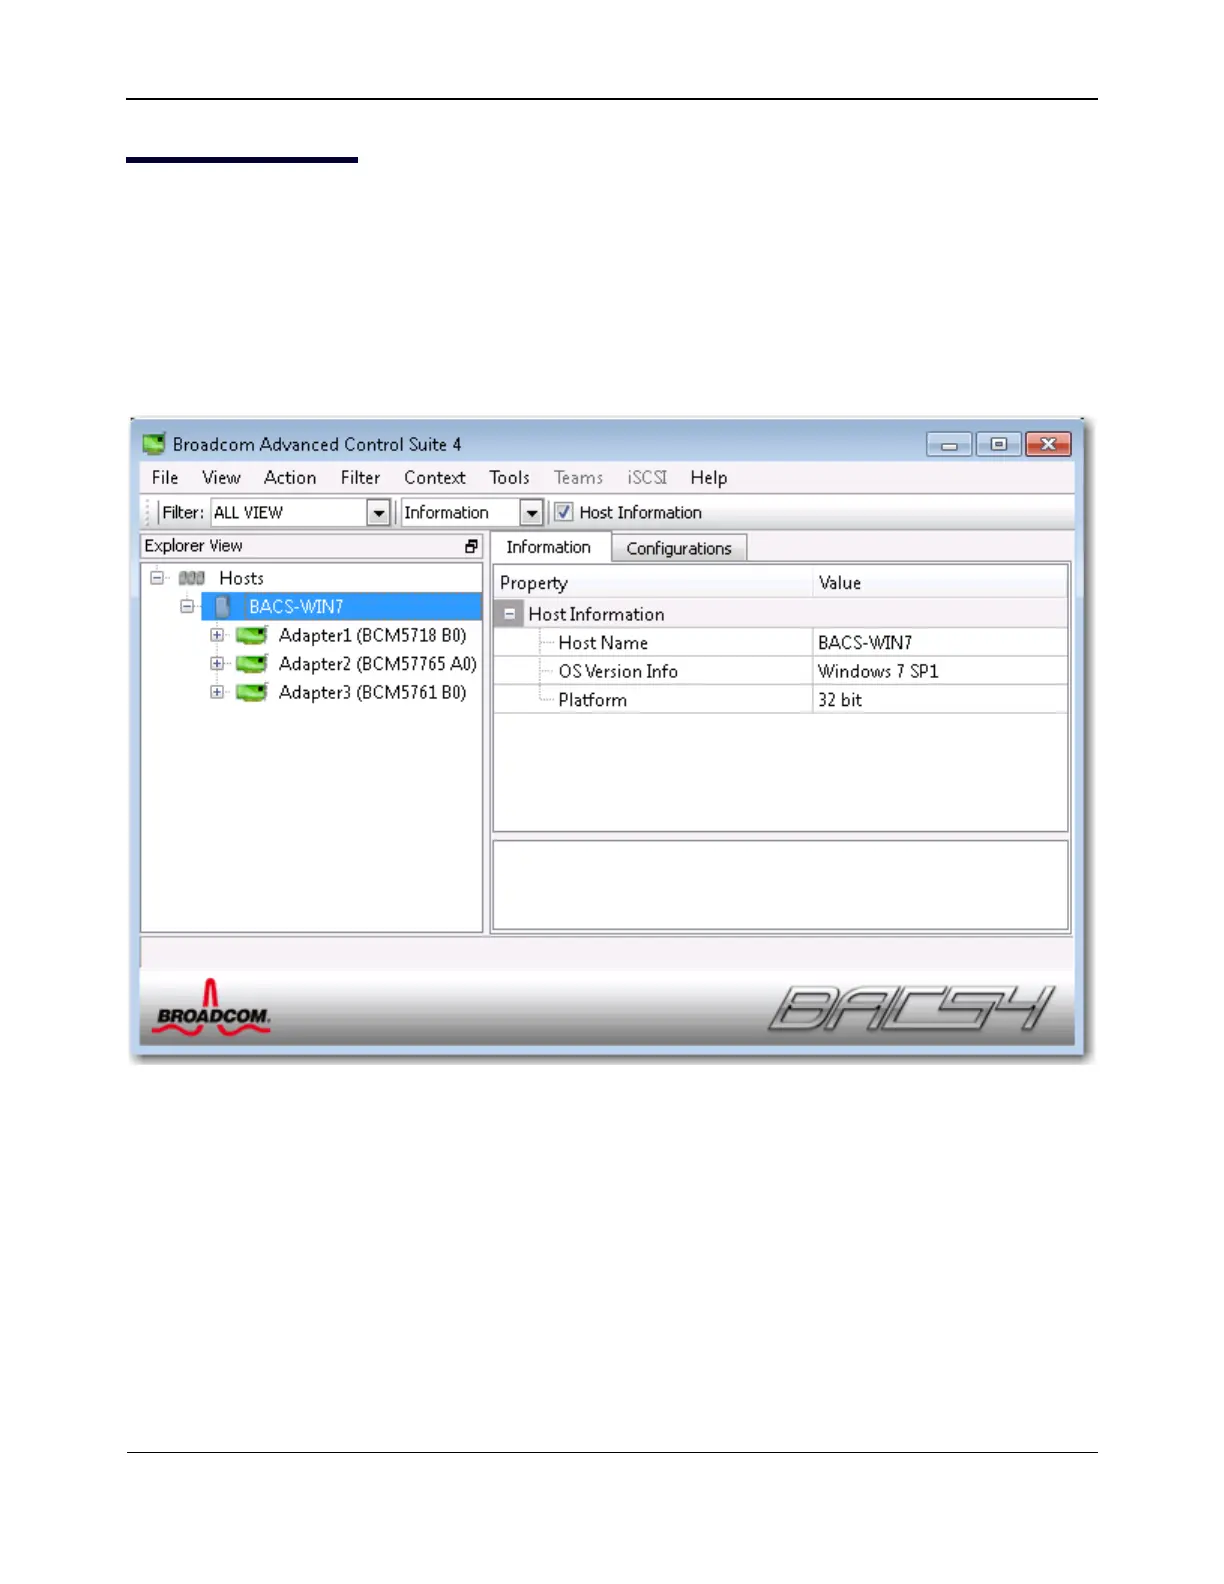Viewport: 1224px width, 1584px height.
Task: Click the Host Name property row
Action: coord(780,642)
